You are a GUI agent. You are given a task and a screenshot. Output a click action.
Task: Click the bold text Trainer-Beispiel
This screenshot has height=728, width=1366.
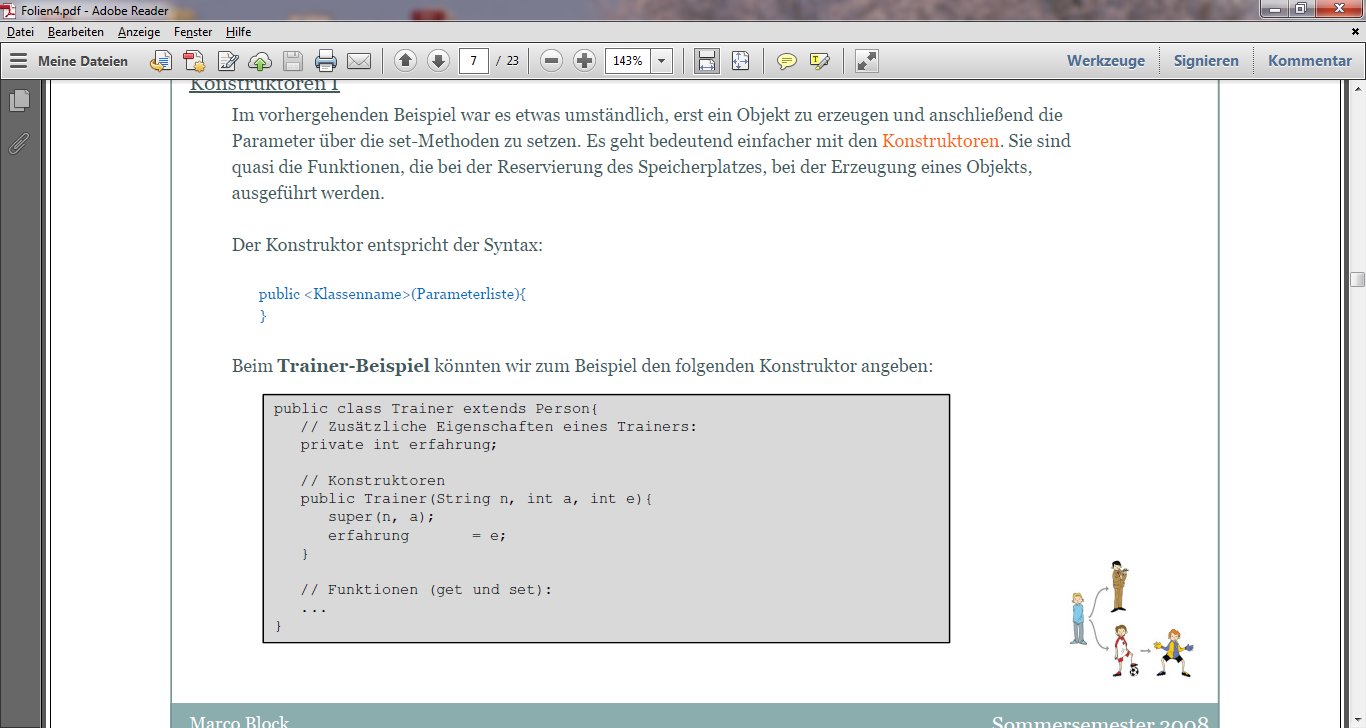coord(354,366)
